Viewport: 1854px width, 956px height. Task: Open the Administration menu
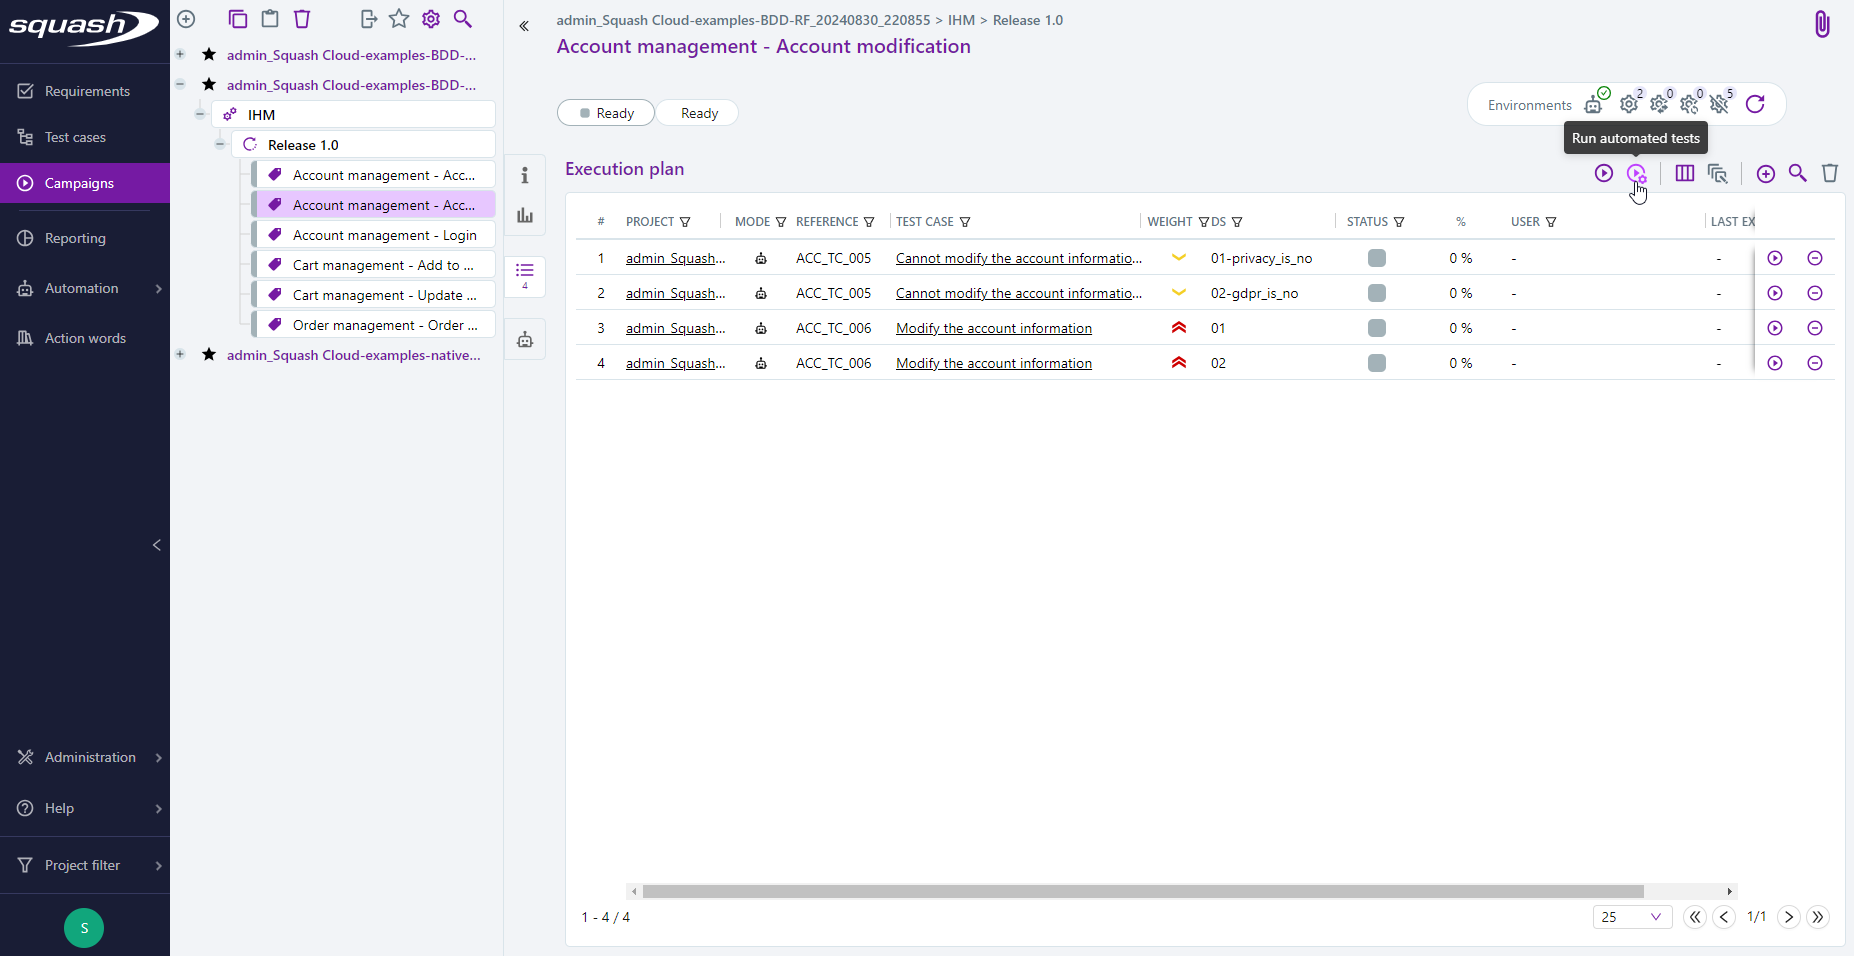point(88,757)
